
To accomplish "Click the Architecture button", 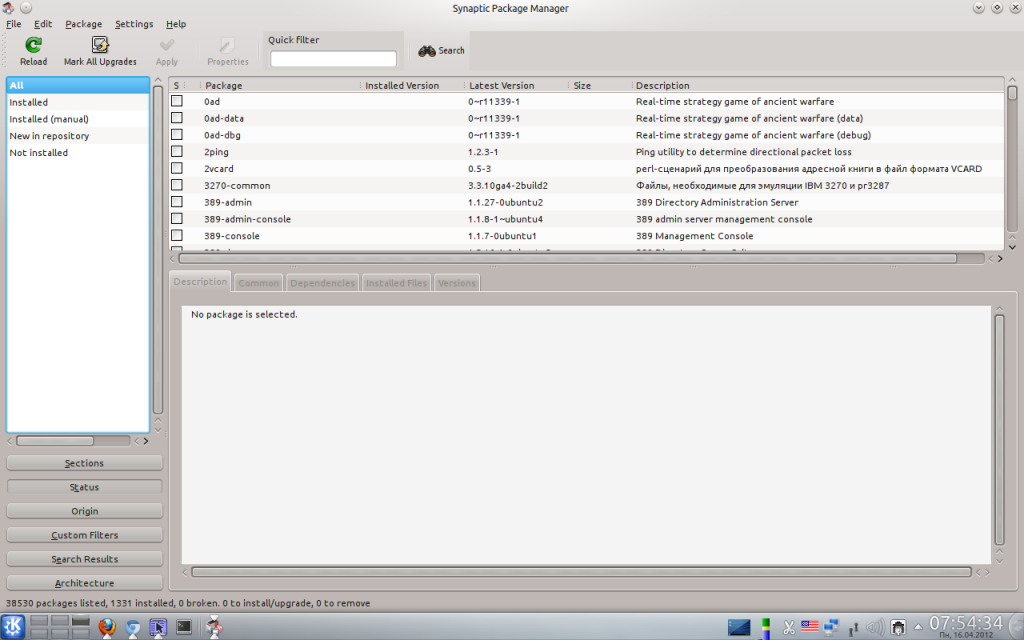I will (x=84, y=583).
